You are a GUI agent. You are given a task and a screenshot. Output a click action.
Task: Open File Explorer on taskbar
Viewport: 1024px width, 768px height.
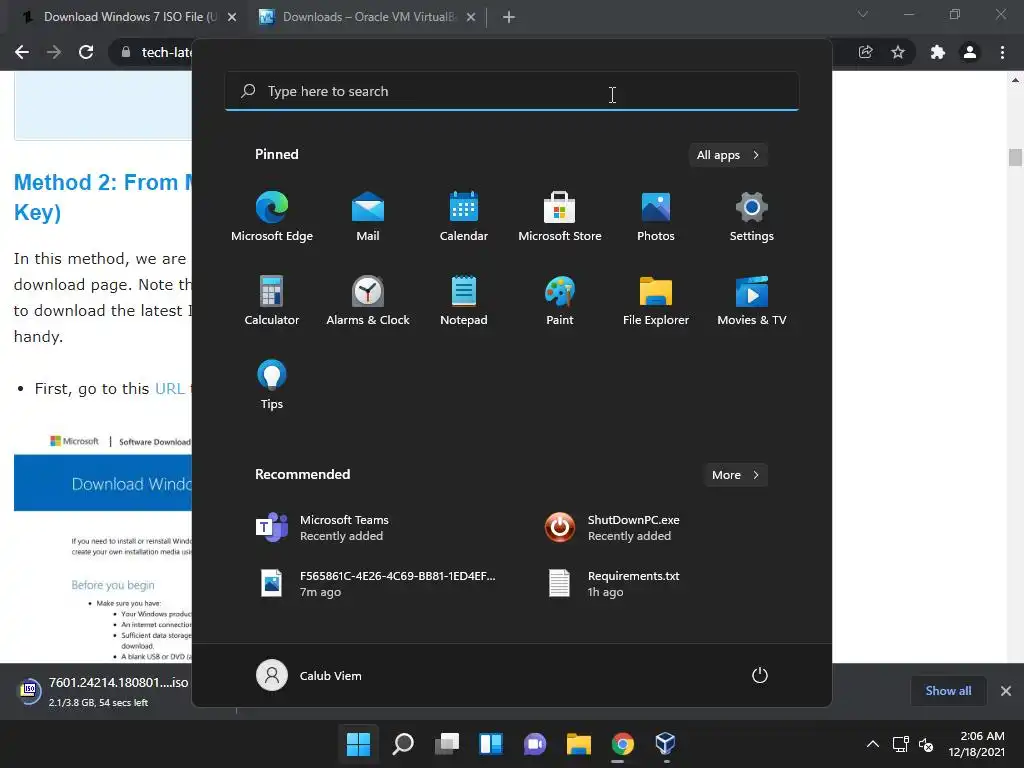pyautogui.click(x=579, y=744)
